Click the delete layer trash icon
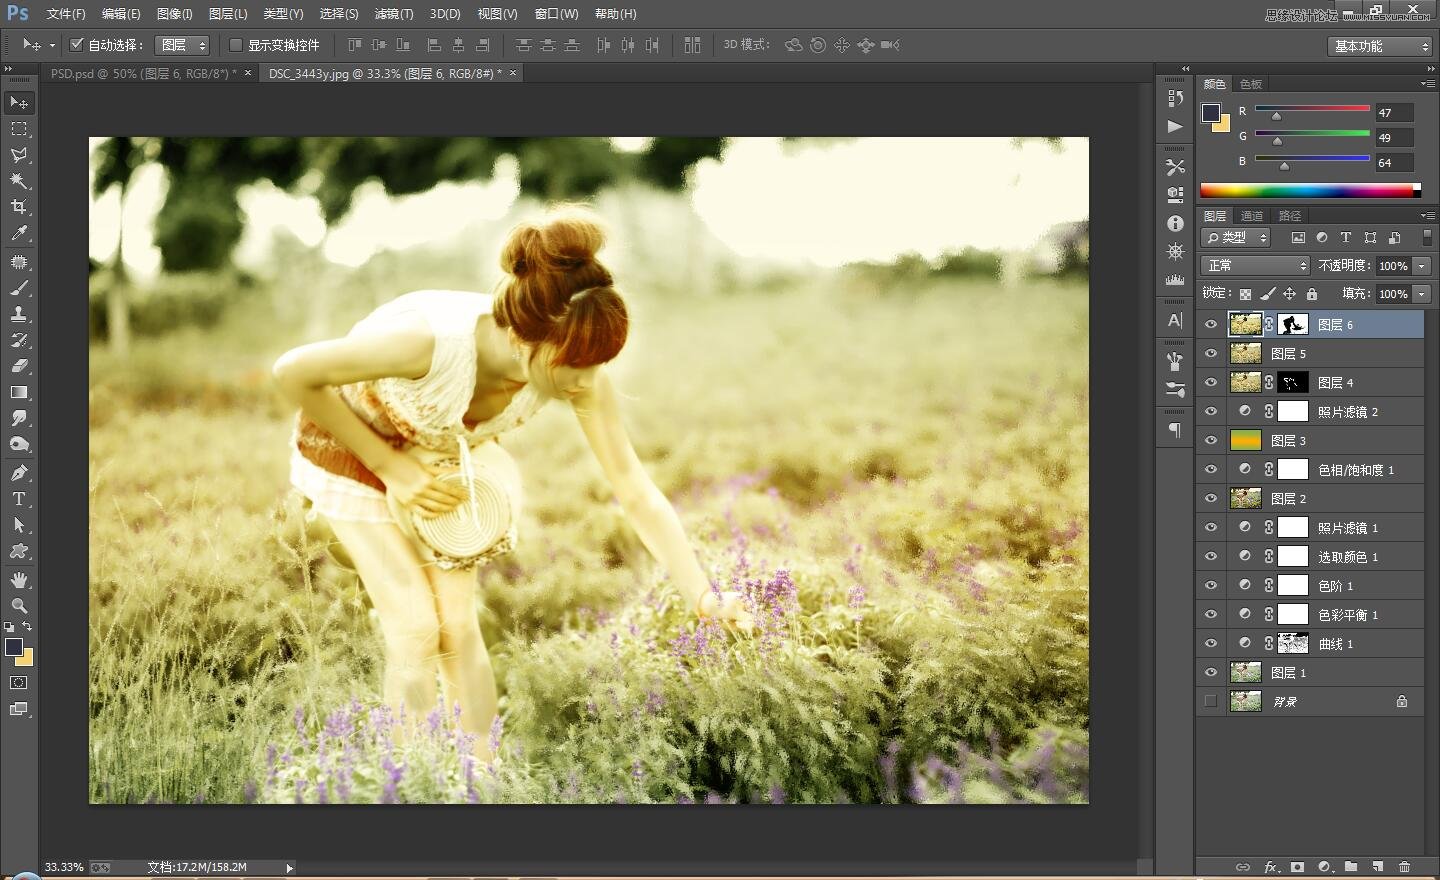 point(1404,867)
